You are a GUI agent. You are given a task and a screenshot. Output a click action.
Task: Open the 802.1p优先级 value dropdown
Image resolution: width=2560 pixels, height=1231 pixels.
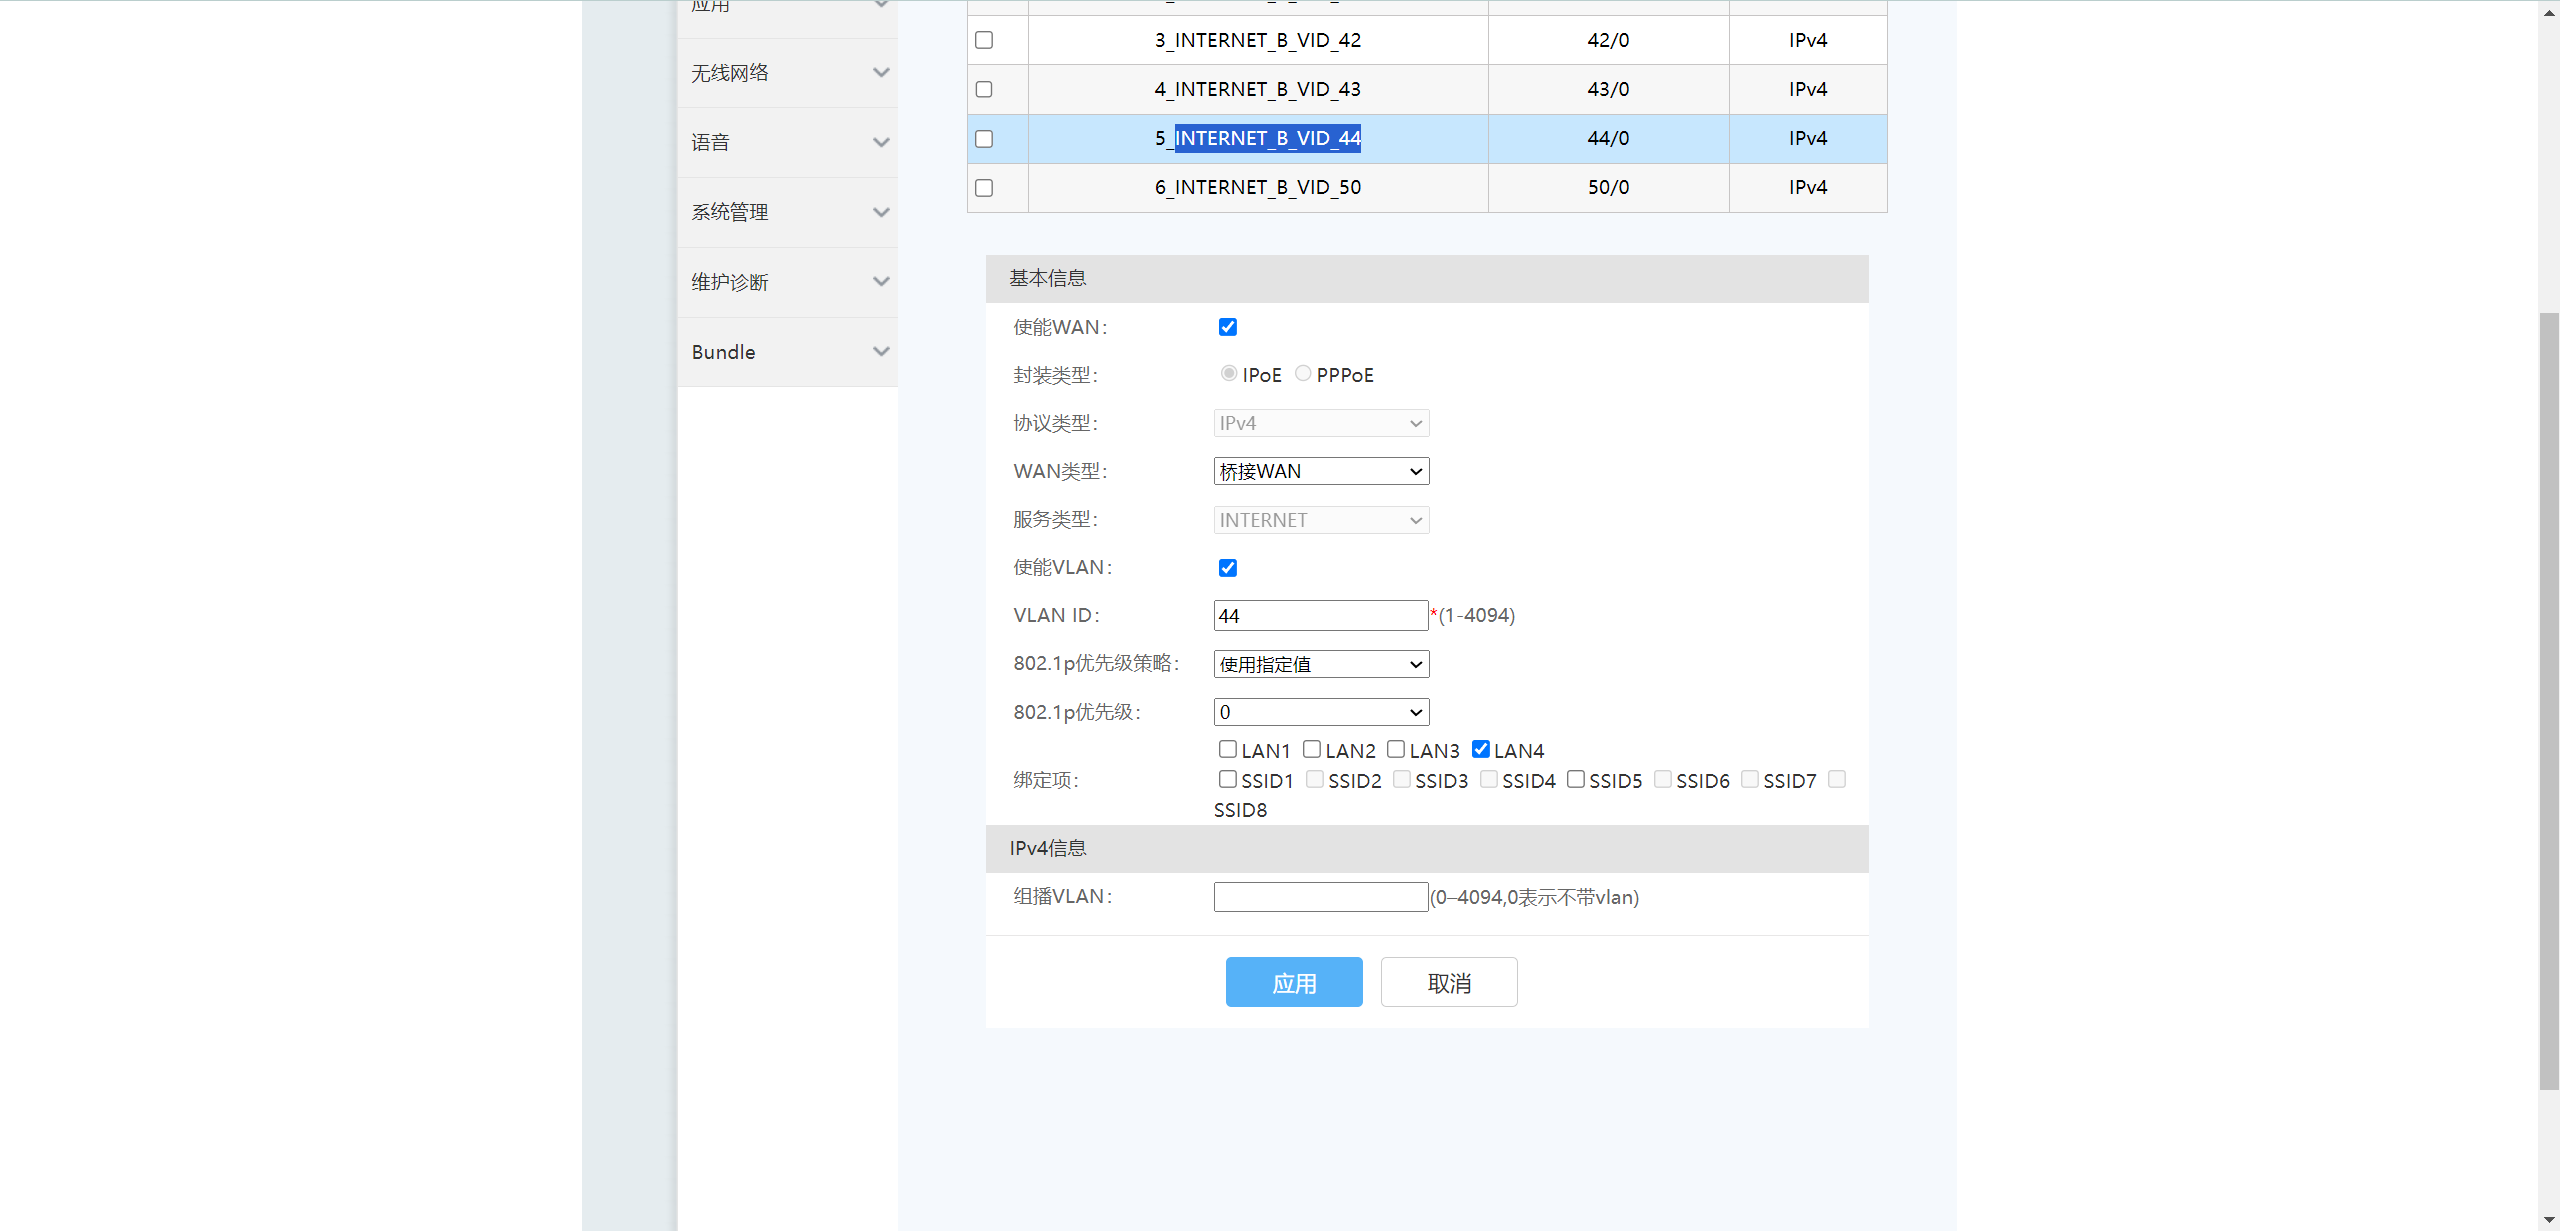[x=1320, y=712]
